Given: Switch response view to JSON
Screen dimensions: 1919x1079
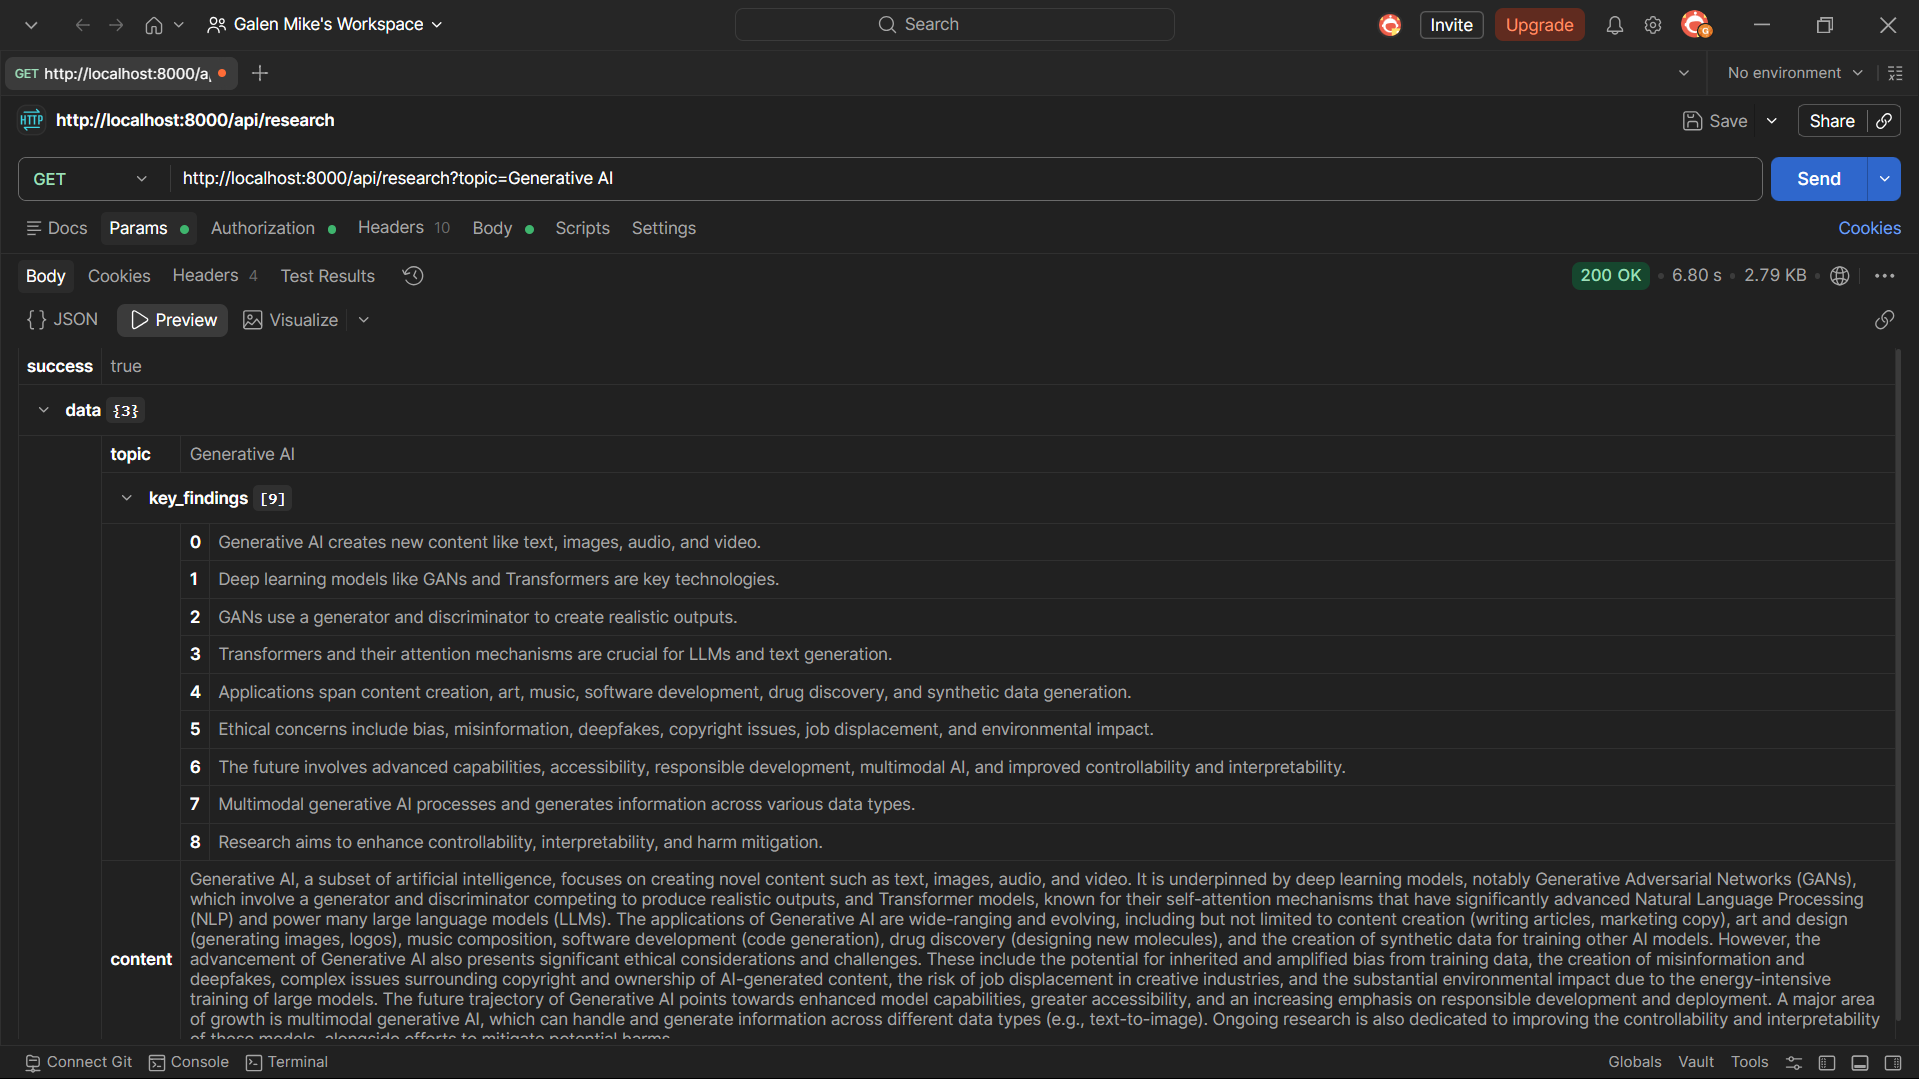Looking at the screenshot, I should pyautogui.click(x=62, y=320).
